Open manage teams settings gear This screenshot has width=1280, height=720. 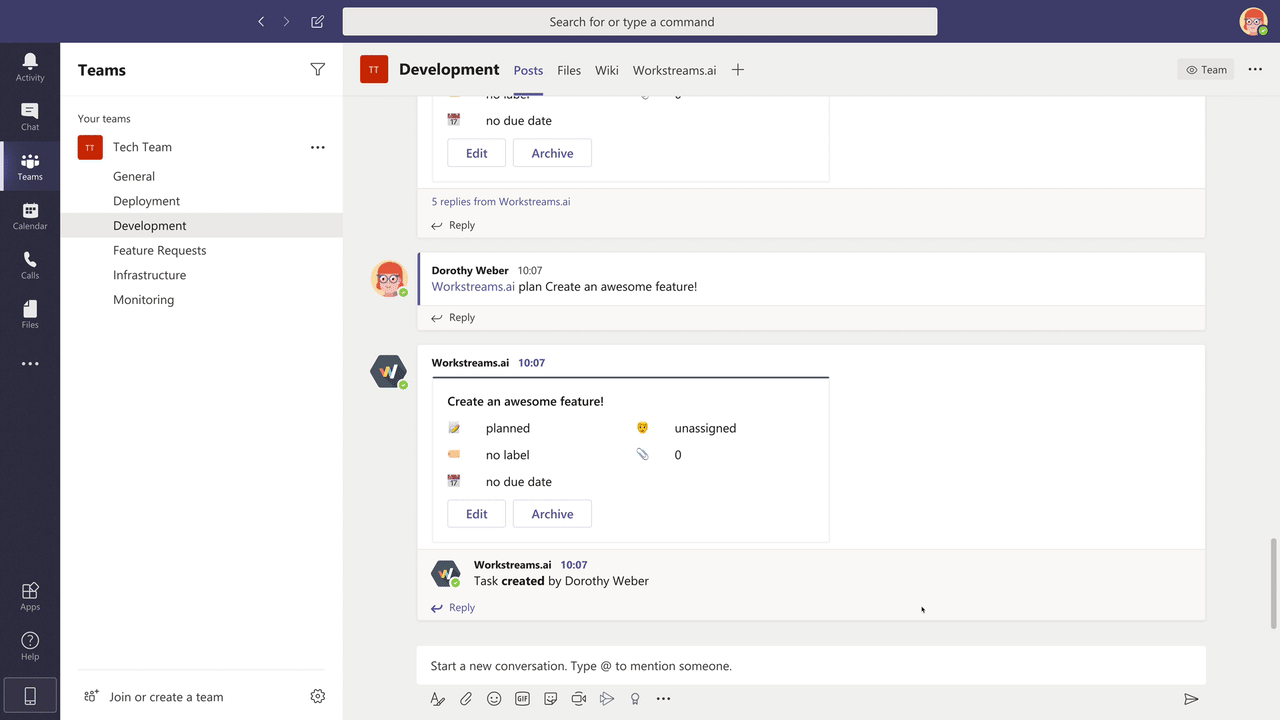[x=318, y=696]
